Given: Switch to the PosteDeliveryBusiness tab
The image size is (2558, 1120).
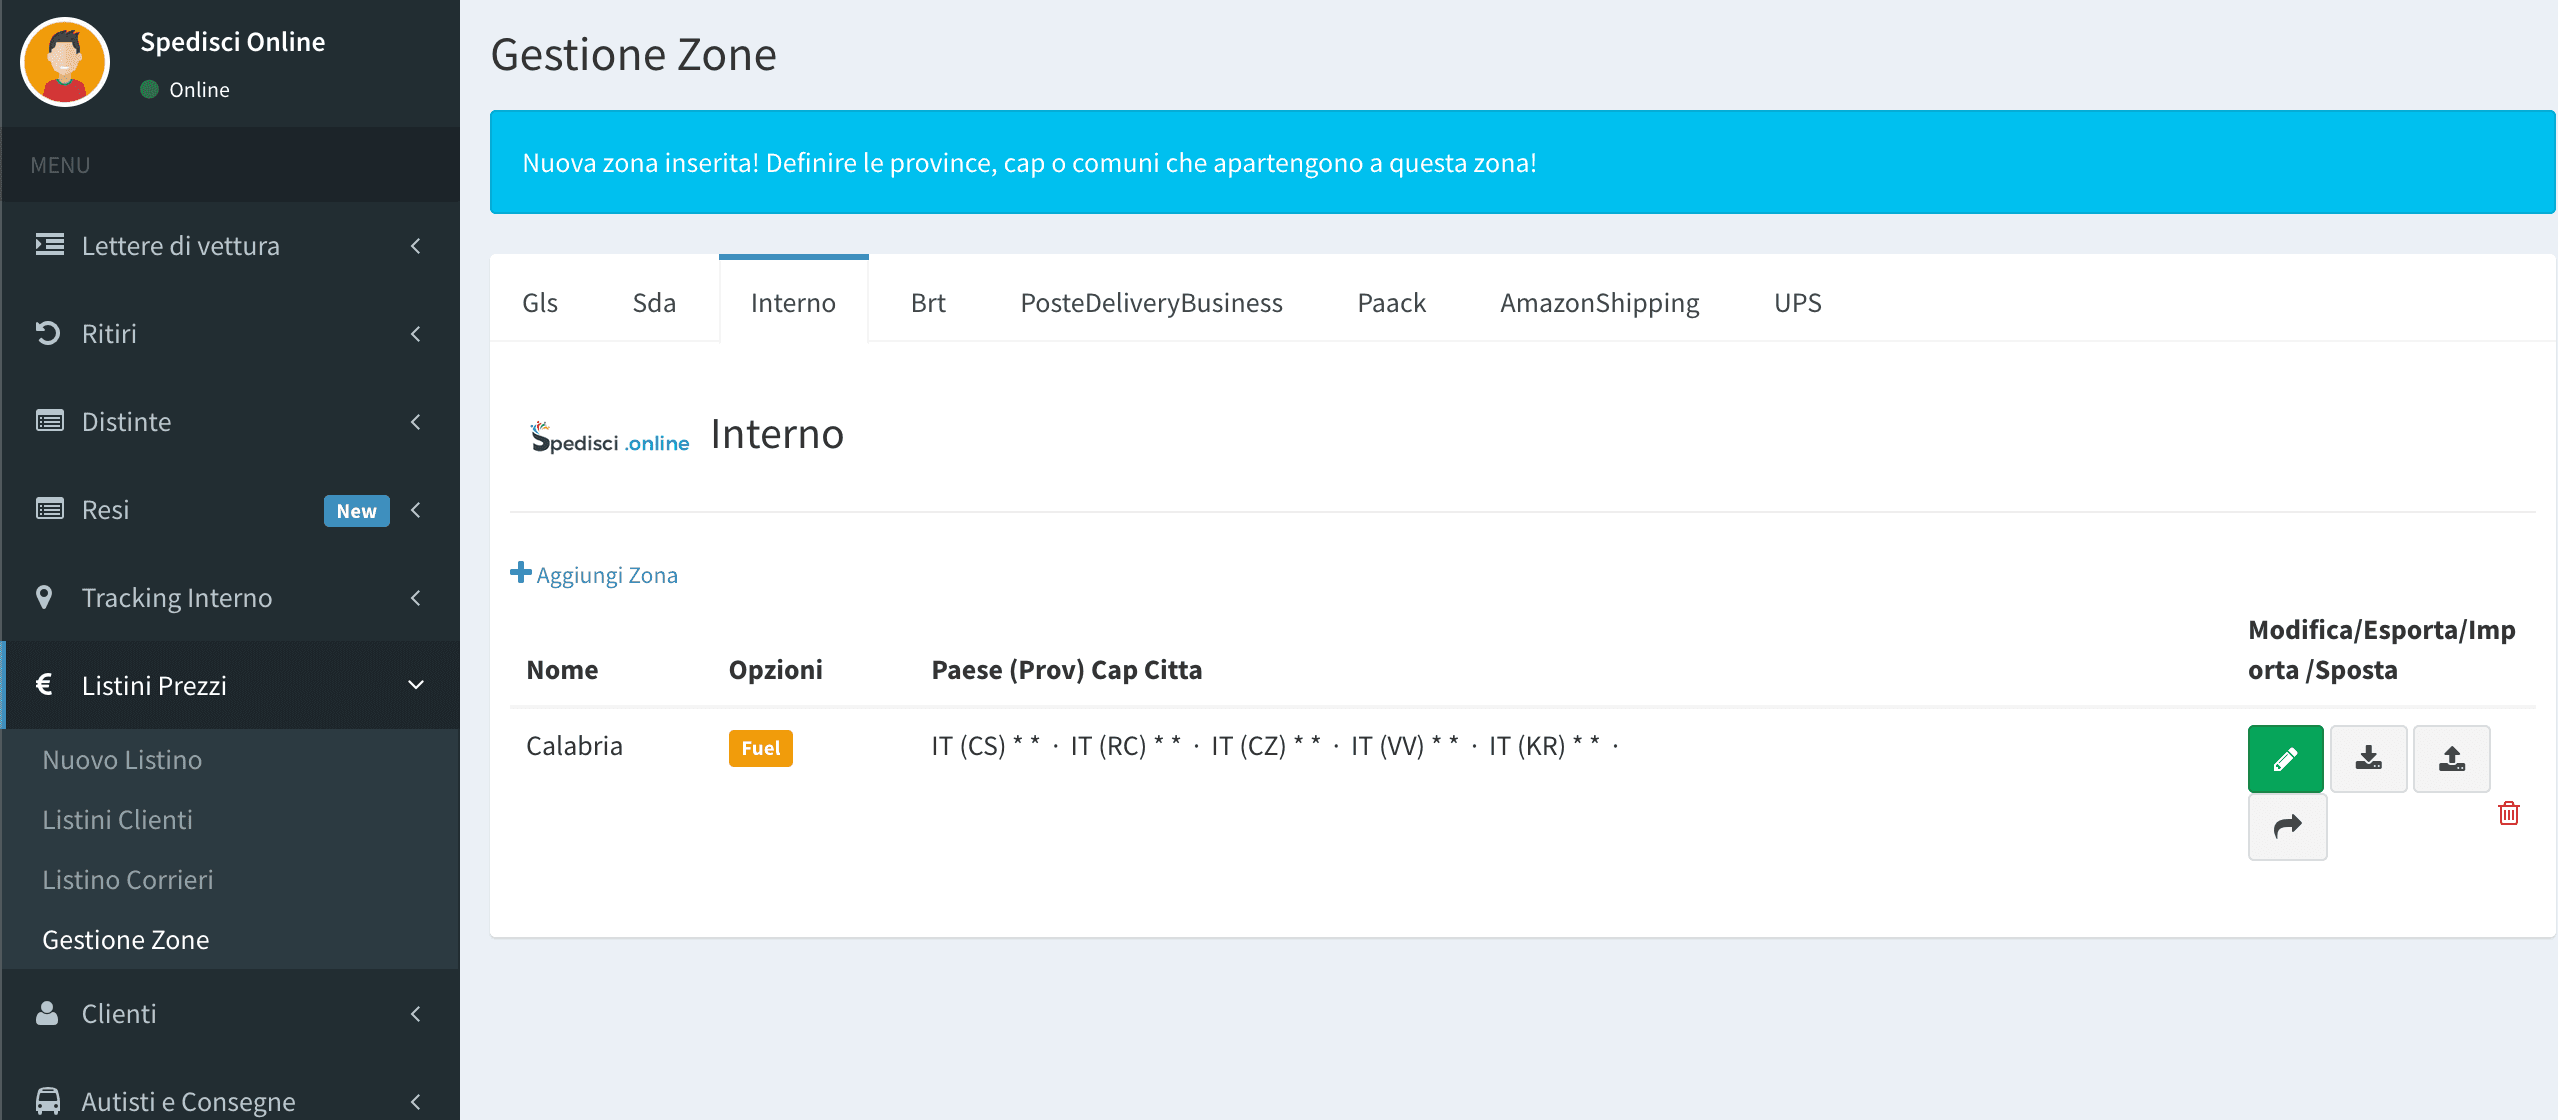Looking at the screenshot, I should (1151, 303).
